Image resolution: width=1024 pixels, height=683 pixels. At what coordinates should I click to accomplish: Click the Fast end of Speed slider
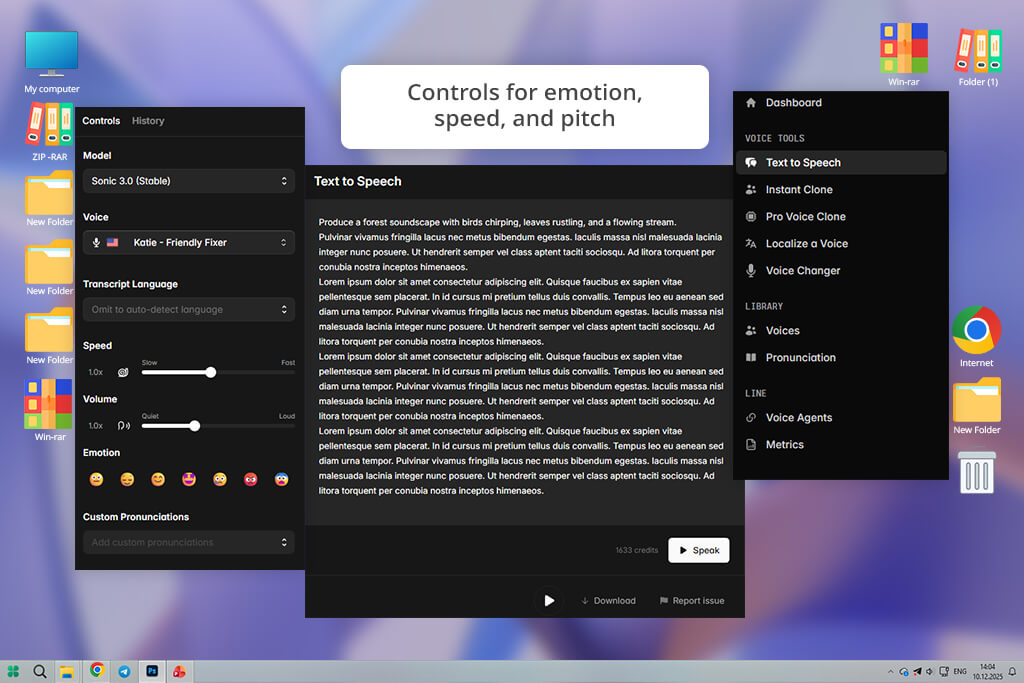tap(288, 362)
